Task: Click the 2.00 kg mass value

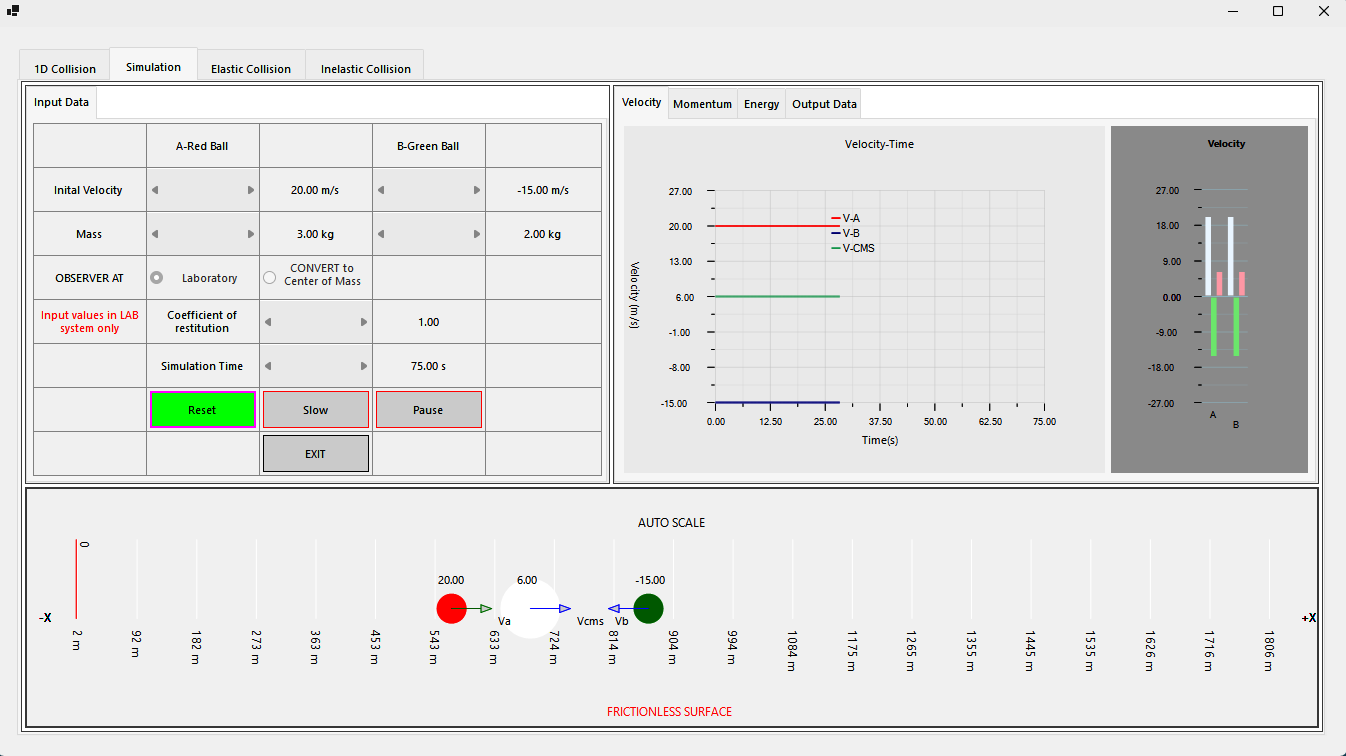Action: 542,234
